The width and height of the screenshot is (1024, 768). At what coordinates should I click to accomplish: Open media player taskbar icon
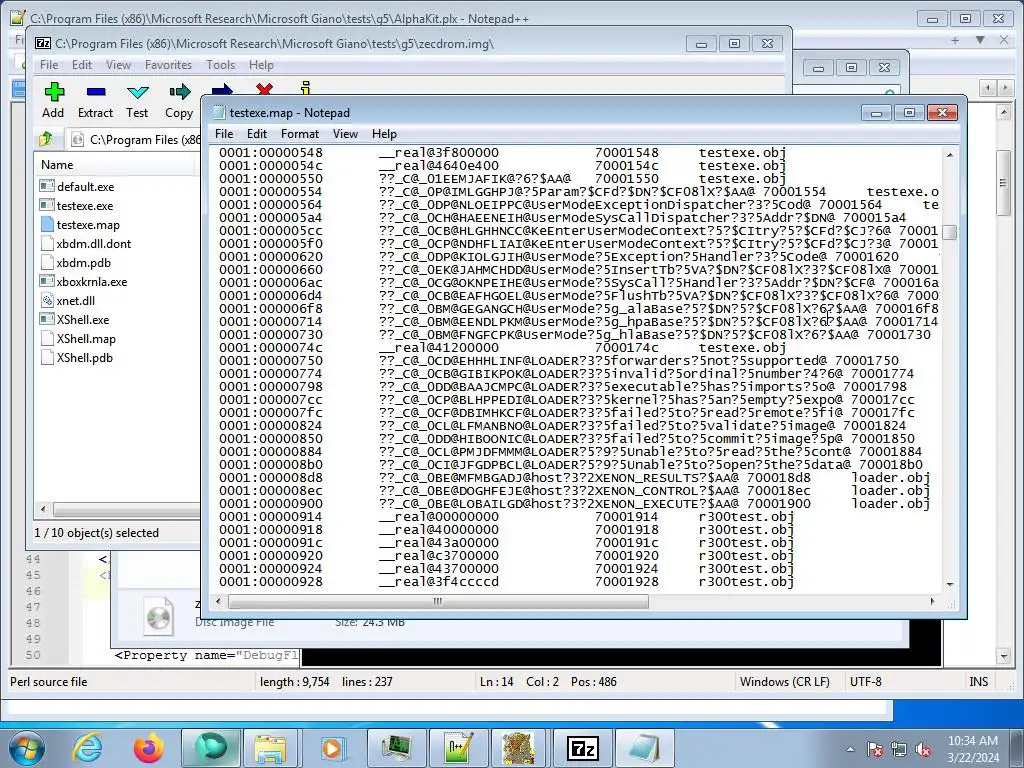point(332,748)
